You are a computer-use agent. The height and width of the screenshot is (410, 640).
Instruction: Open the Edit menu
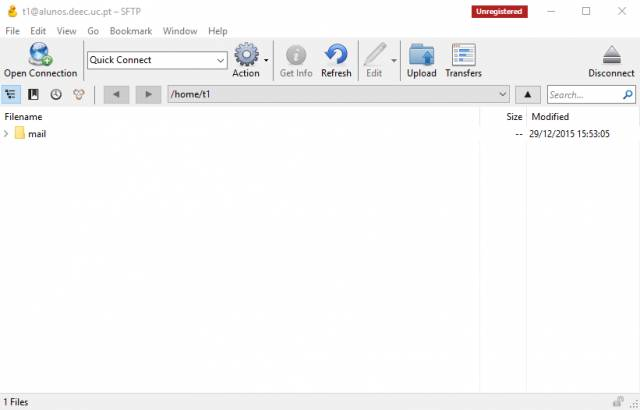[x=38, y=31]
